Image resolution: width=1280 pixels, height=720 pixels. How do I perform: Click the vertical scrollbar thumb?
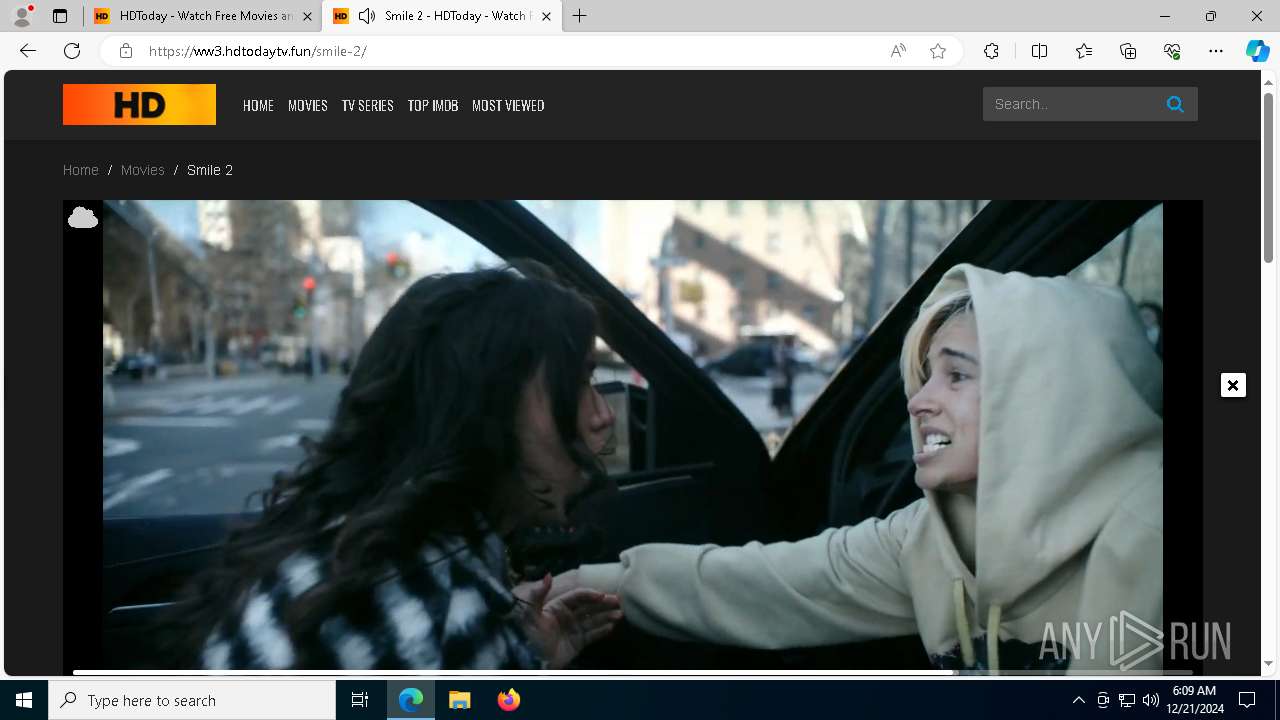[1269, 178]
